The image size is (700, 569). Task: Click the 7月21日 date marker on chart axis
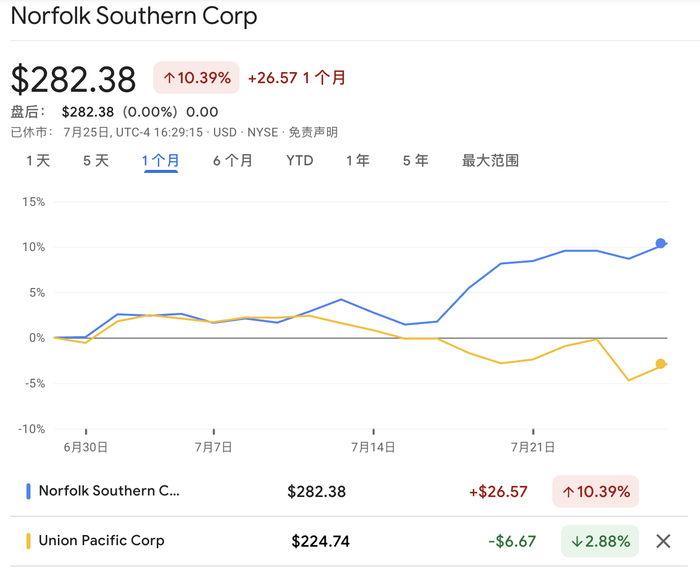point(533,447)
